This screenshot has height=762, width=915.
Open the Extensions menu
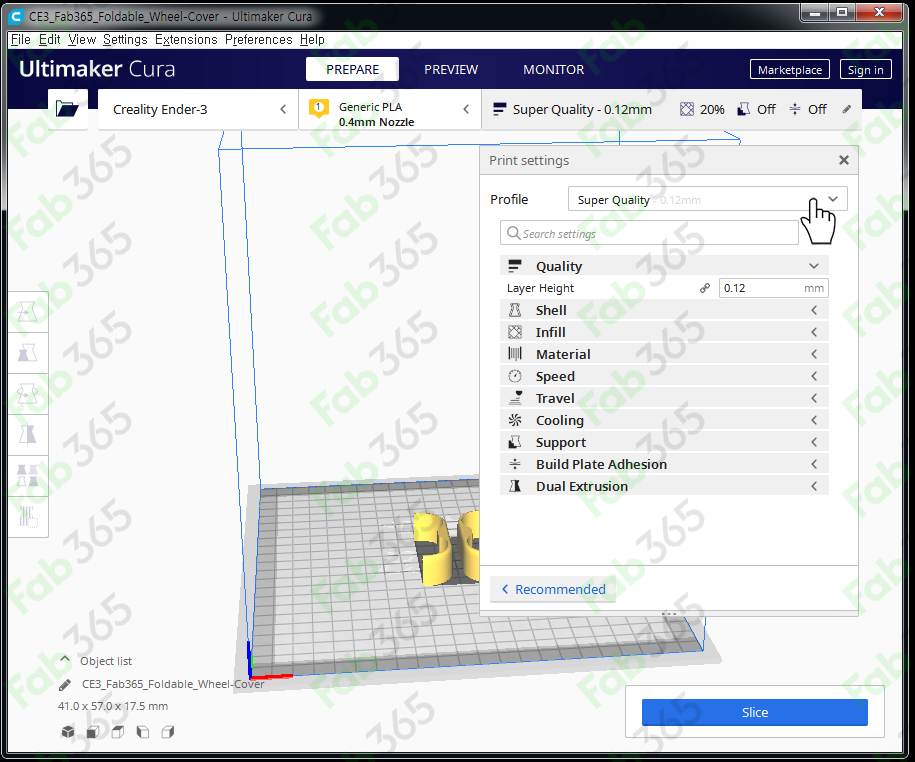[x=186, y=40]
